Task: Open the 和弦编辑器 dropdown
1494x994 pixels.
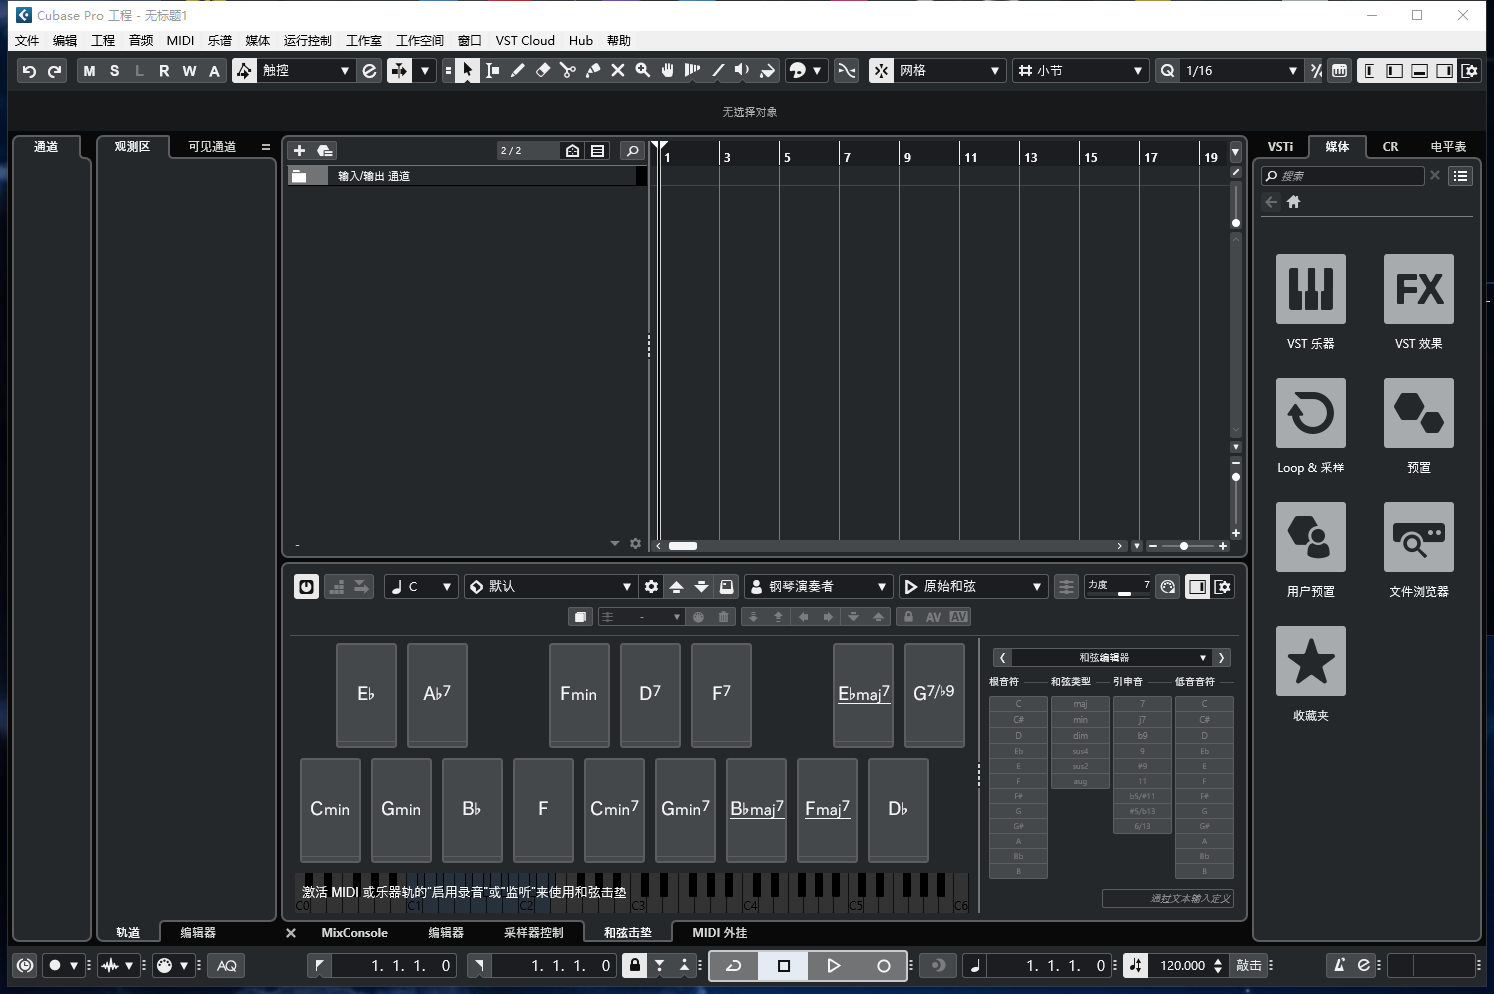Action: [x=1111, y=658]
